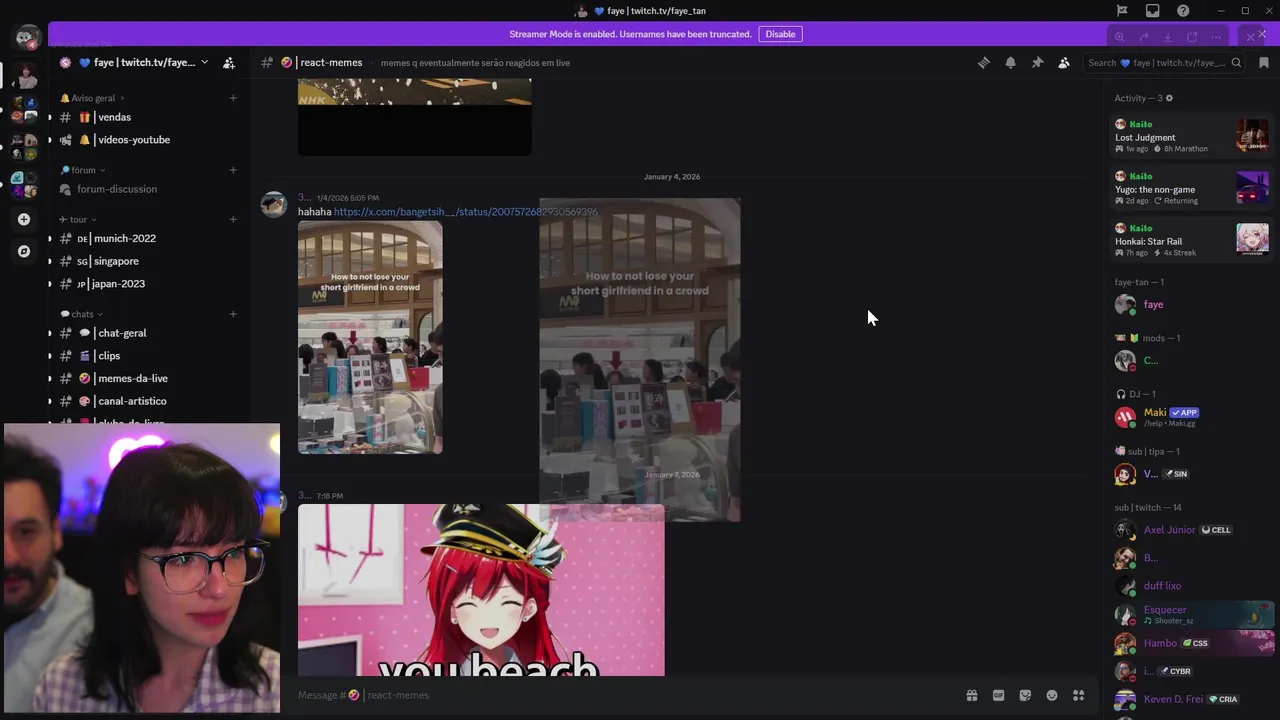Open the anime 'you beach' image

tap(481, 590)
